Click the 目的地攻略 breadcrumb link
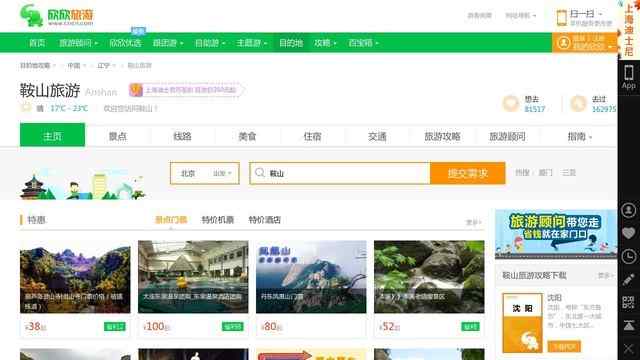Image resolution: width=640 pixels, height=360 pixels. click(x=35, y=65)
